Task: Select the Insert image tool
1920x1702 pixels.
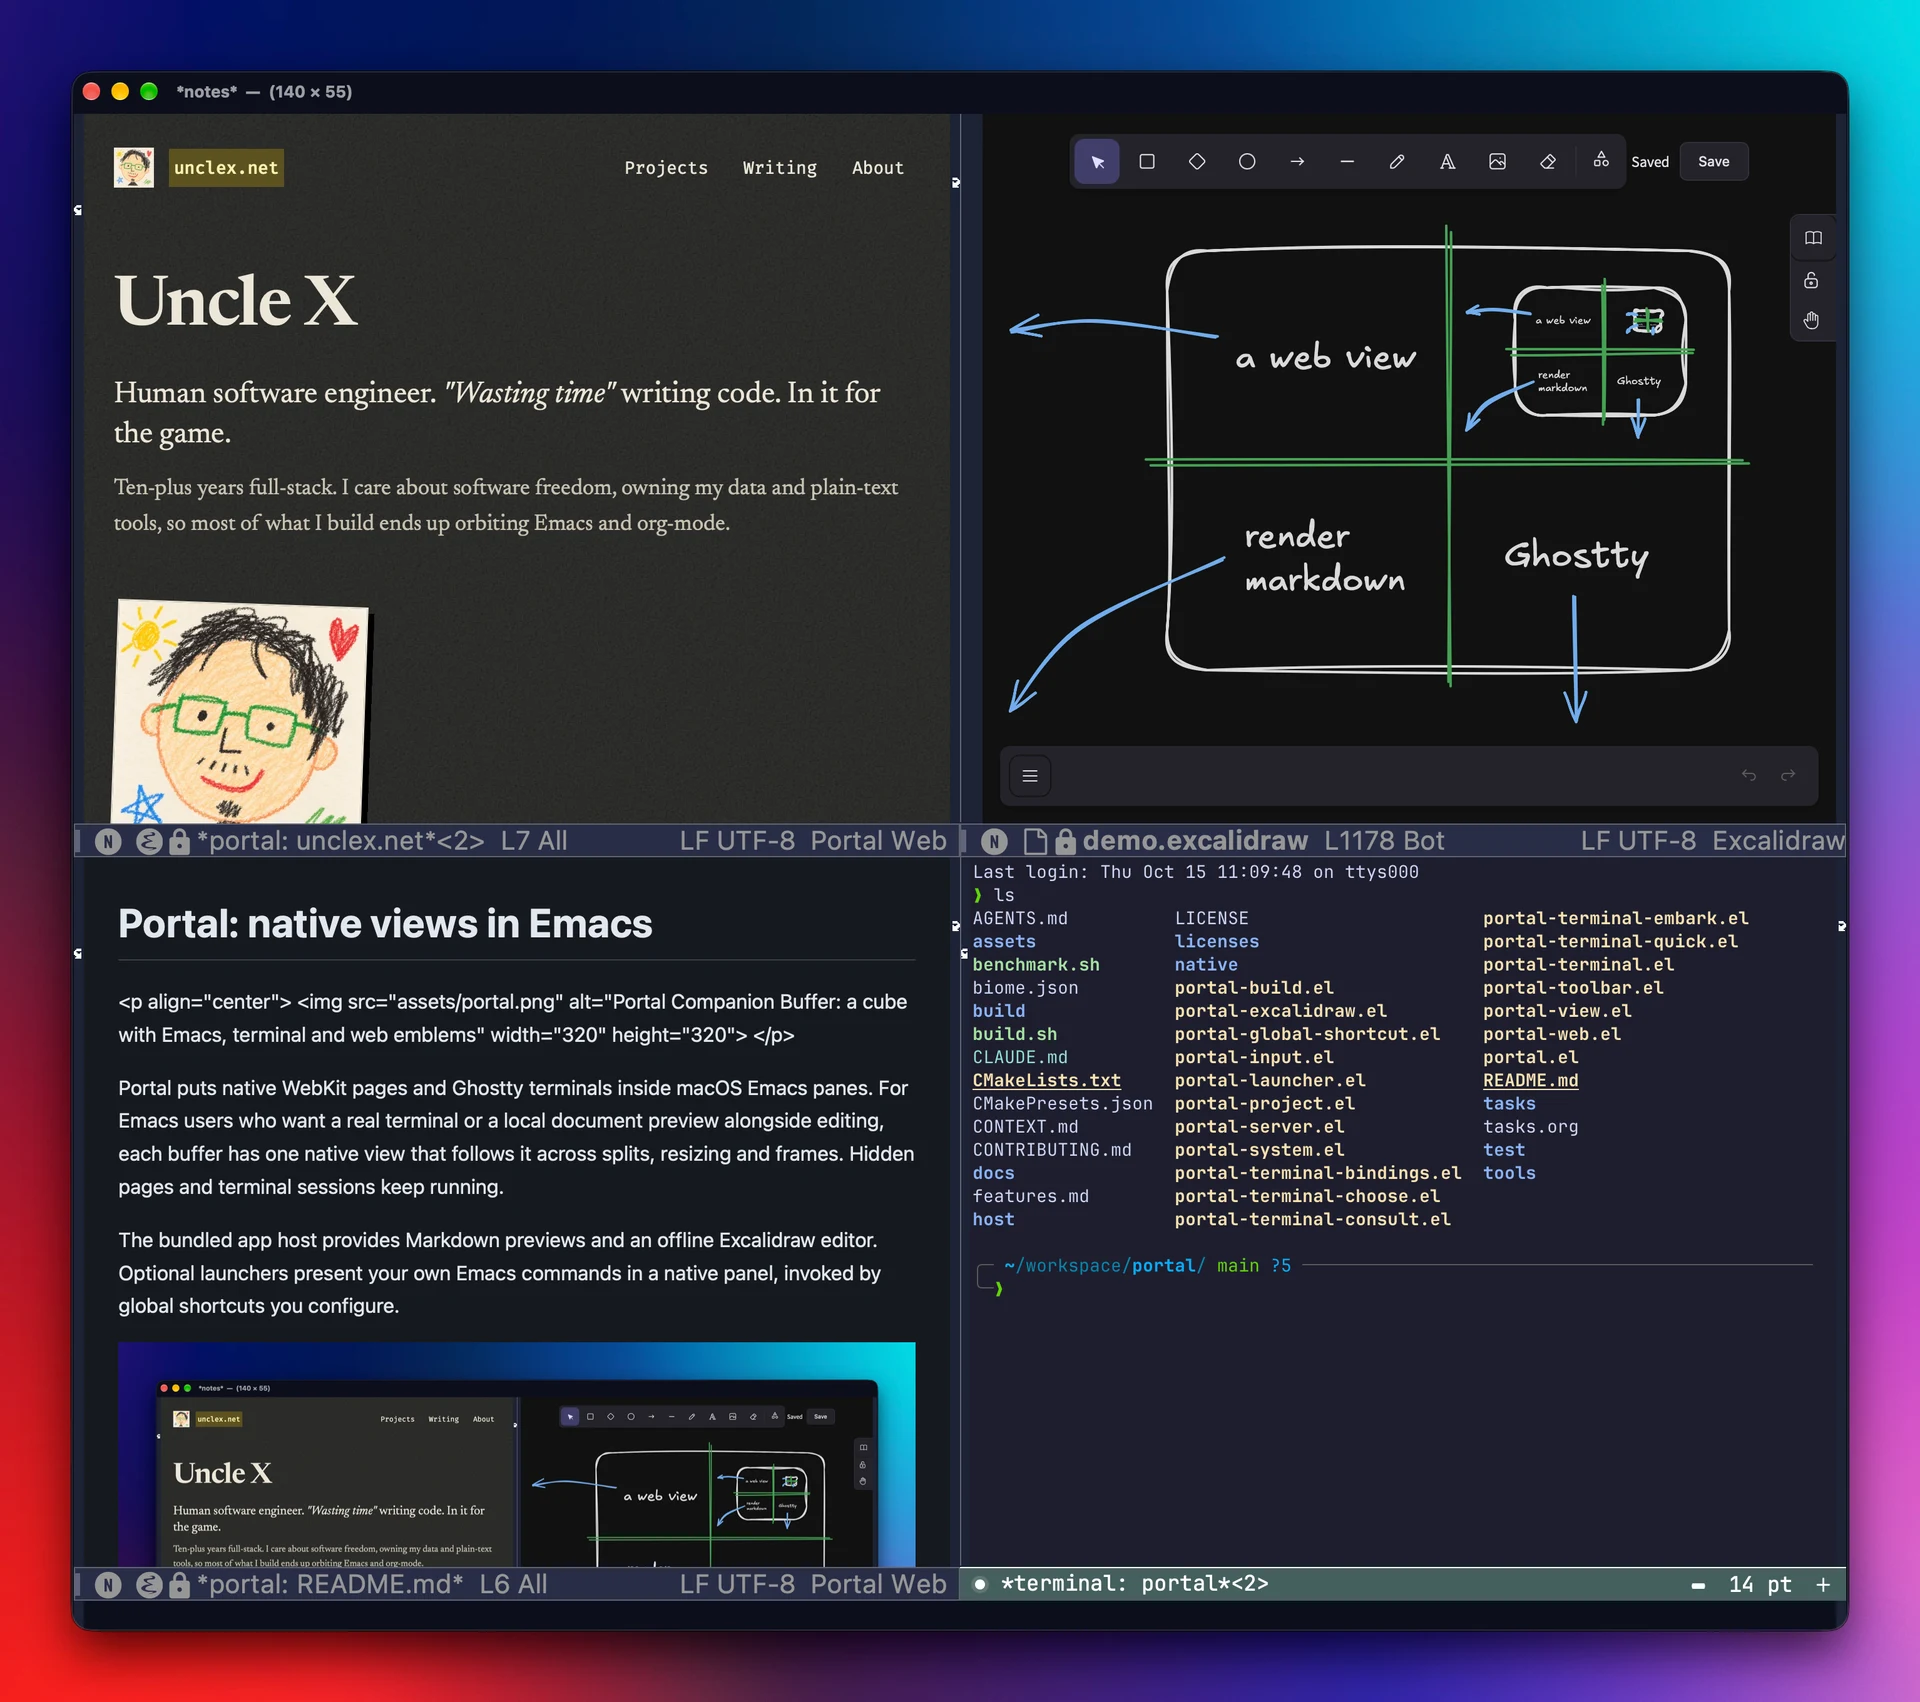Action: 1497,162
